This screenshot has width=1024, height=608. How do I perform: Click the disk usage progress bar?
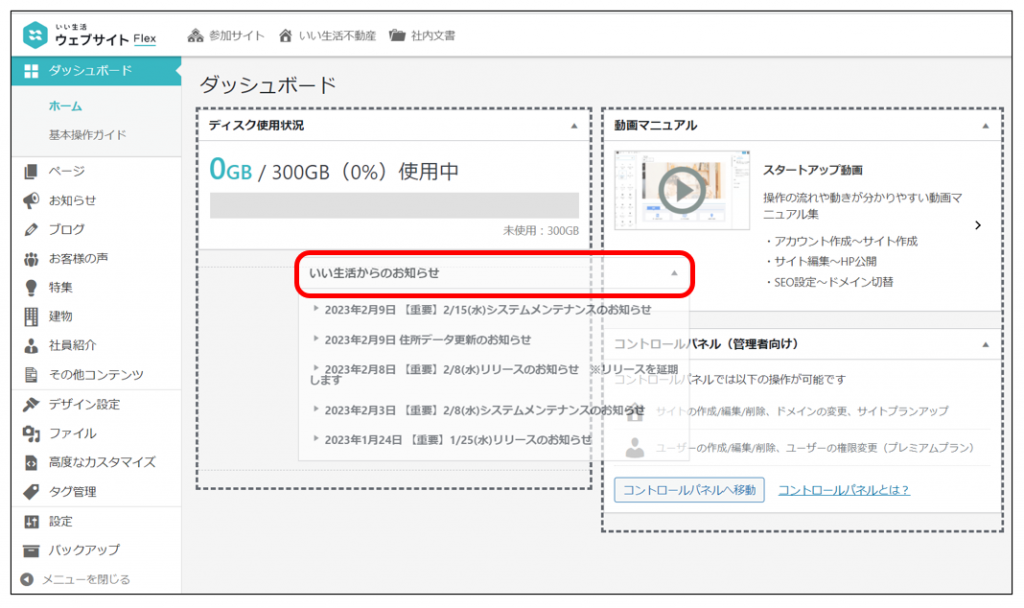coord(394,205)
